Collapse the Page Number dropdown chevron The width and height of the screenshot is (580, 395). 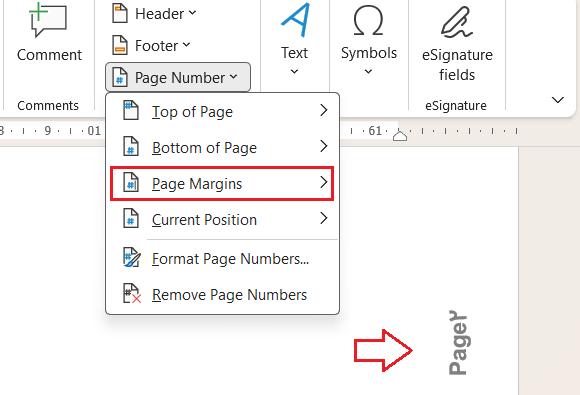click(233, 77)
